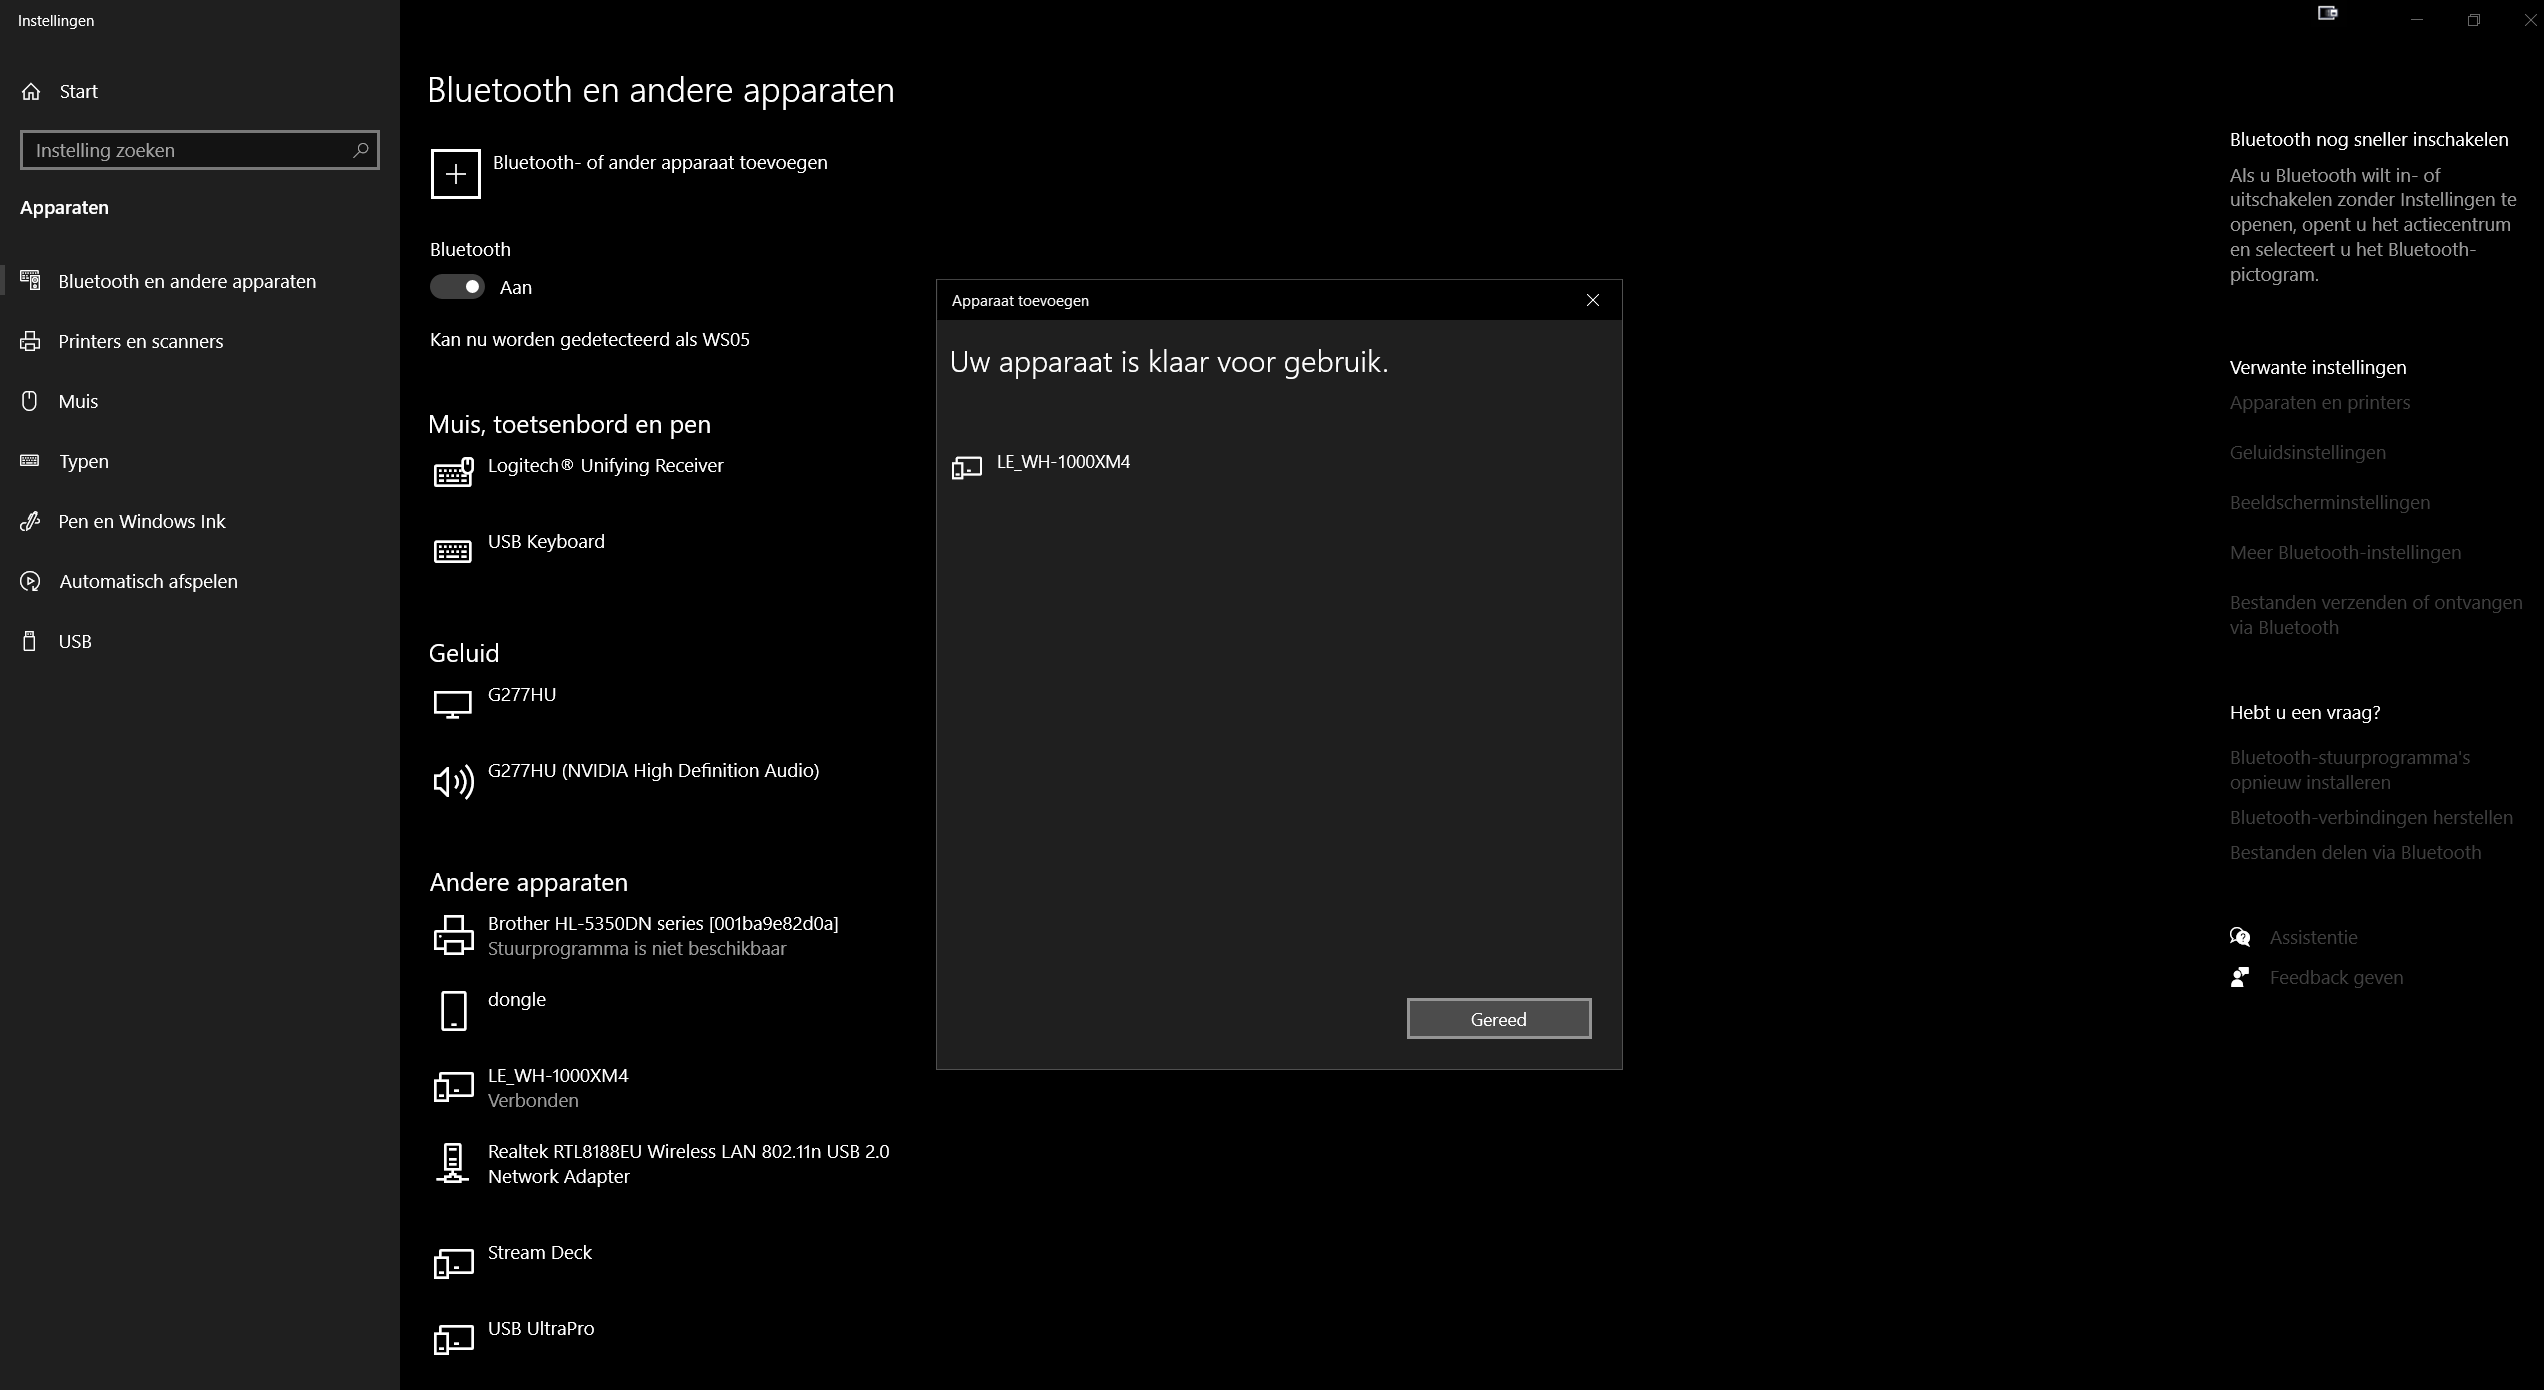Click the Gereed button
The width and height of the screenshot is (2544, 1390).
(1499, 1019)
